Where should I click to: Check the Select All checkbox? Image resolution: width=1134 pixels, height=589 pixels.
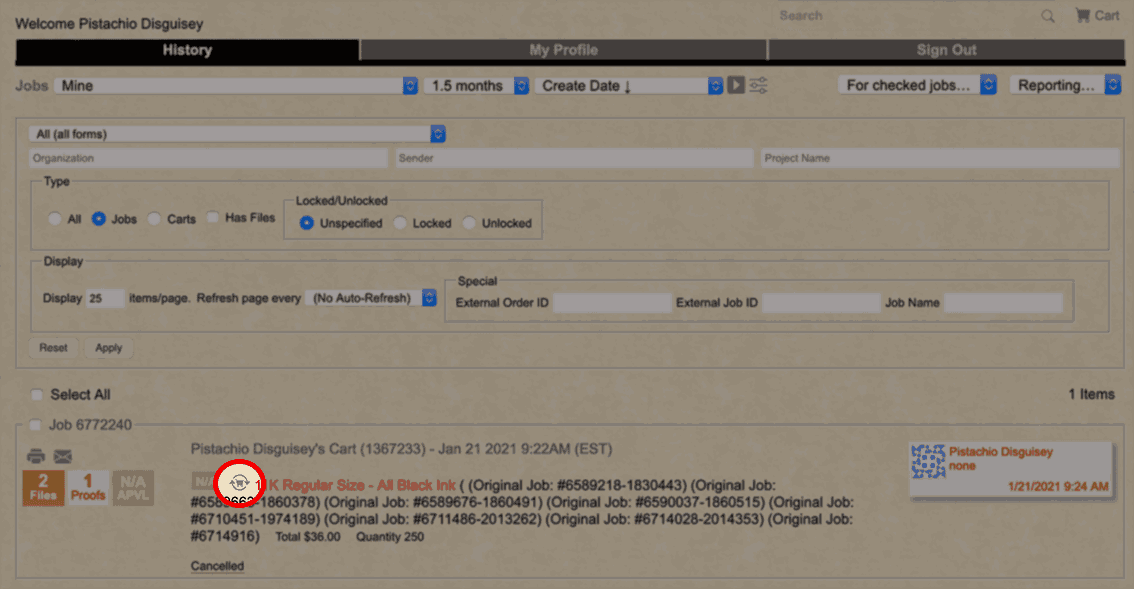coord(36,394)
